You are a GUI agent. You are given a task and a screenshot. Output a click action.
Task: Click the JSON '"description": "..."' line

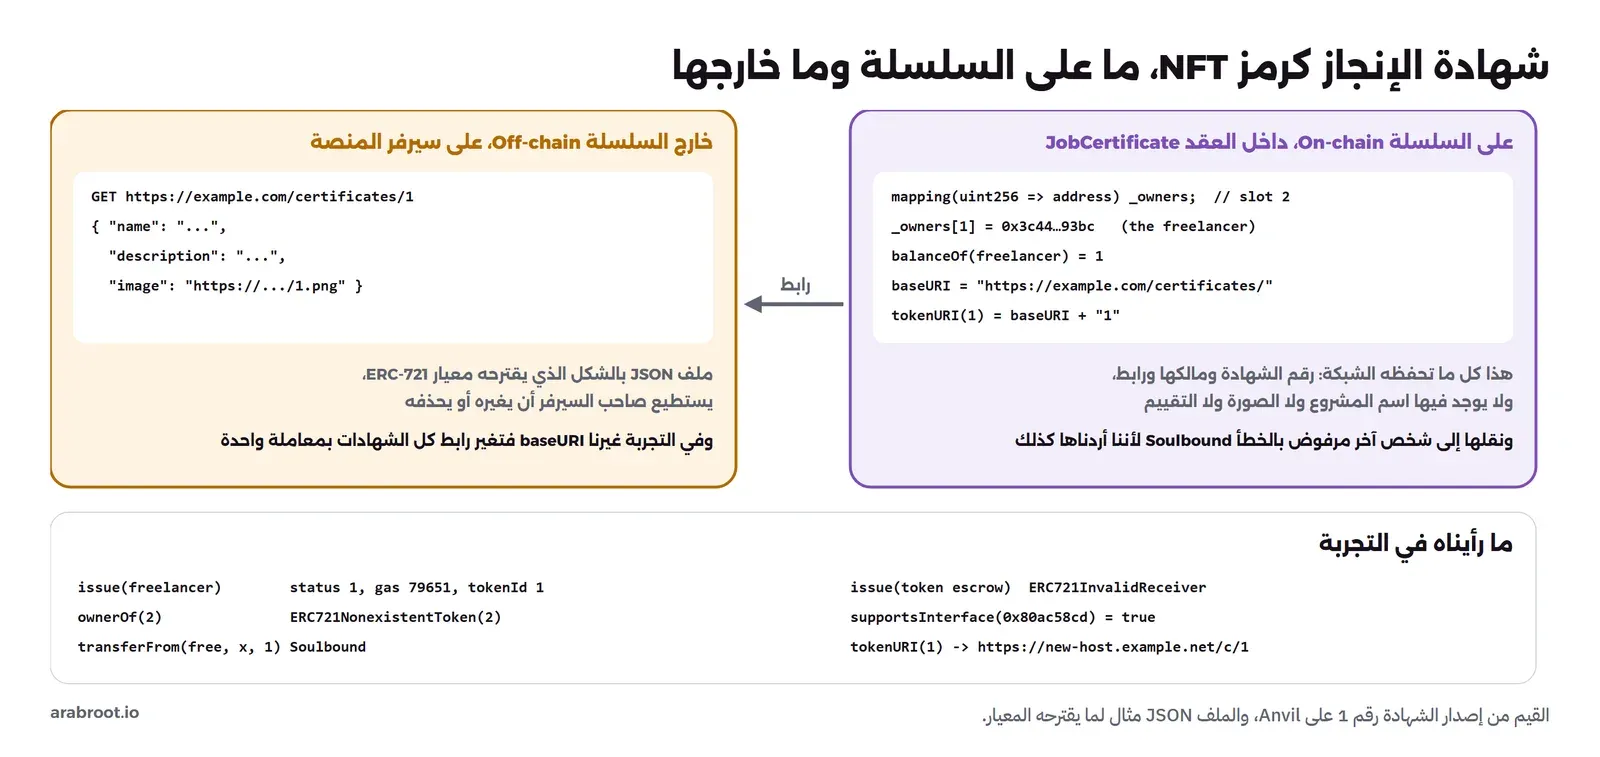click(x=197, y=256)
